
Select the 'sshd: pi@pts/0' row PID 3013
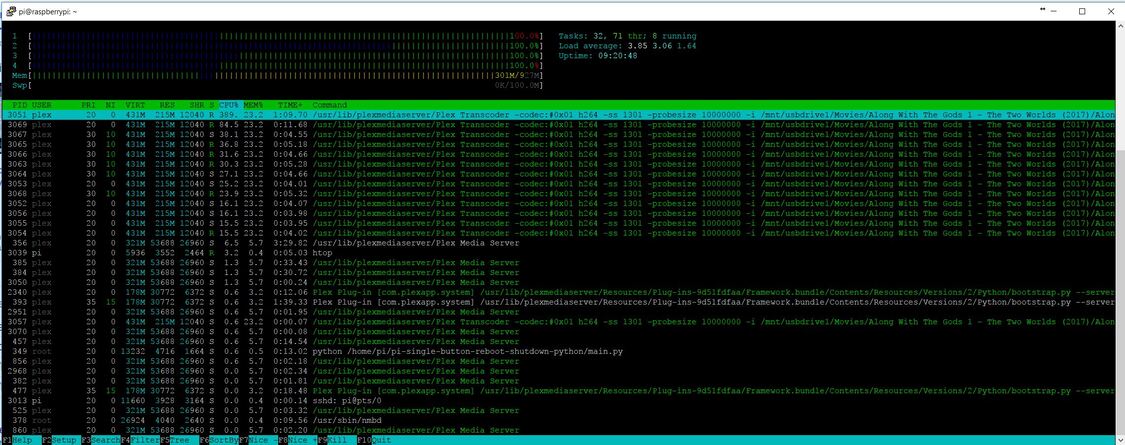click(560, 400)
